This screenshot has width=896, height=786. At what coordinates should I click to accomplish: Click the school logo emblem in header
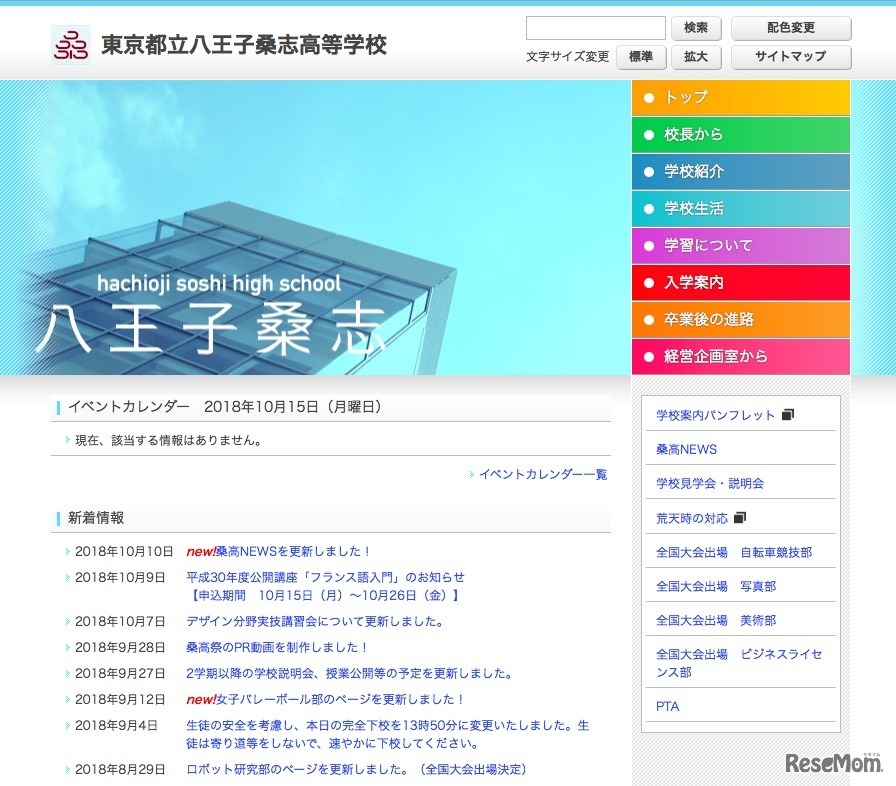71,45
